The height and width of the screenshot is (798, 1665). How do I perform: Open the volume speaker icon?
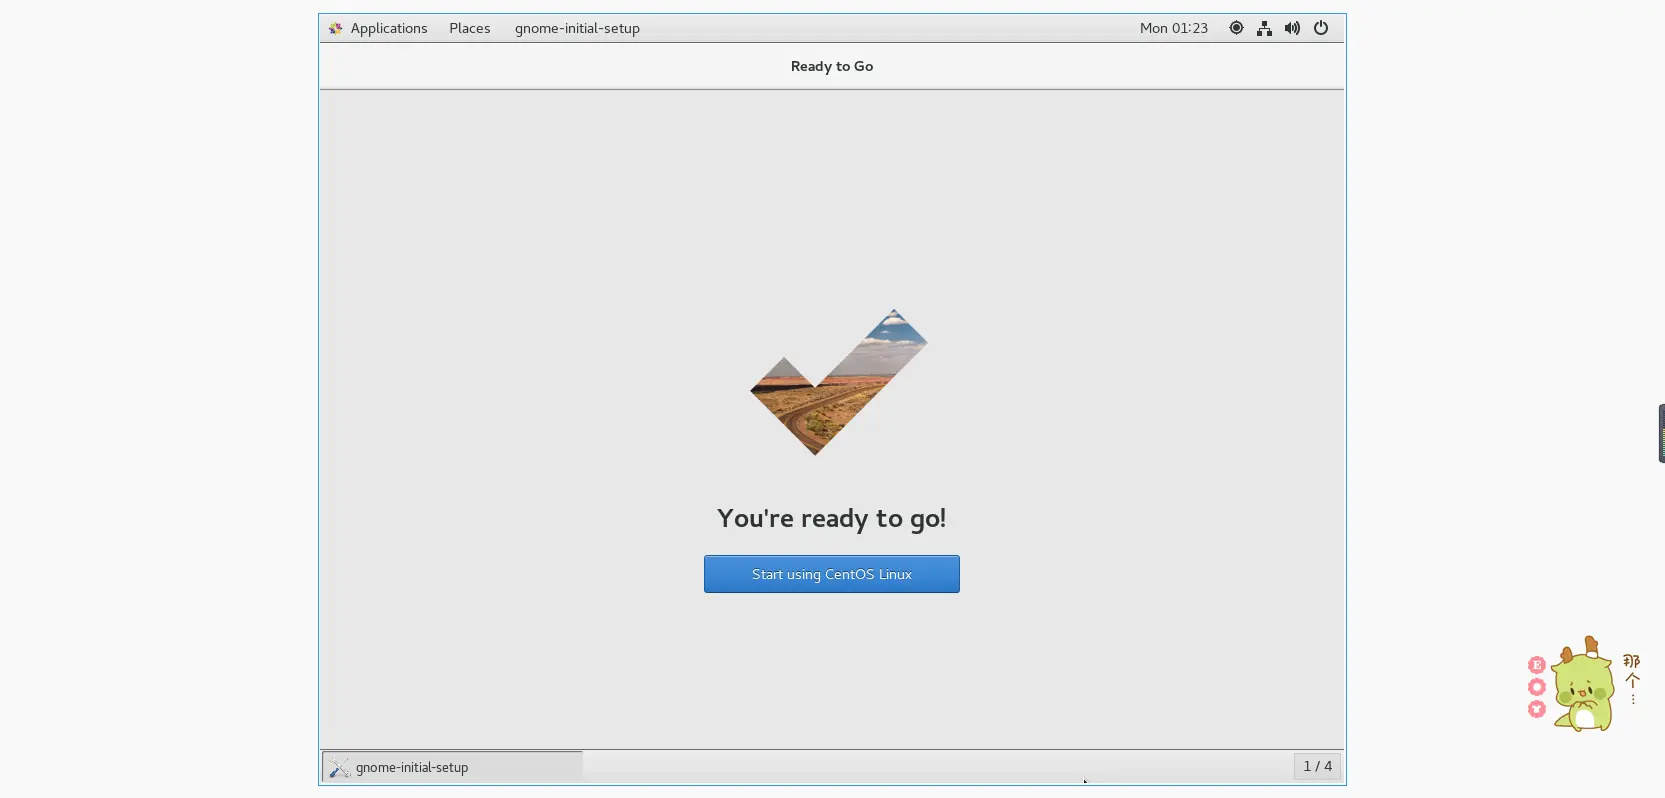(1292, 28)
